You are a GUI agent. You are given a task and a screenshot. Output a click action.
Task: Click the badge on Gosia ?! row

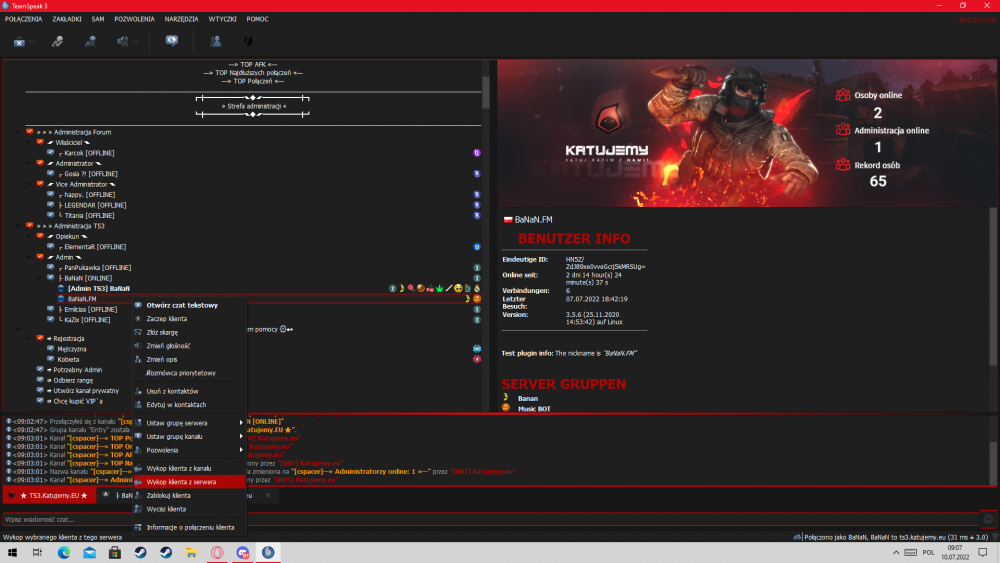pos(476,173)
